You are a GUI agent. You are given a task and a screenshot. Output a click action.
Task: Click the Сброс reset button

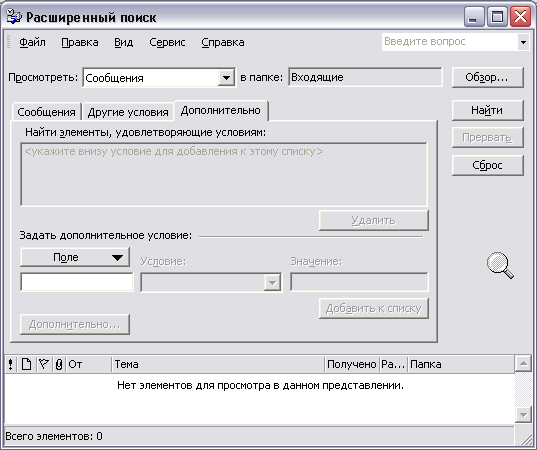(x=487, y=165)
